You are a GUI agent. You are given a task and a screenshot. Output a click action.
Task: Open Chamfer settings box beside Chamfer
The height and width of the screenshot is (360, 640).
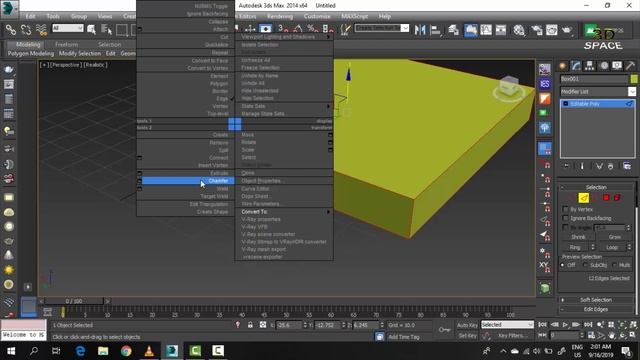[140, 181]
